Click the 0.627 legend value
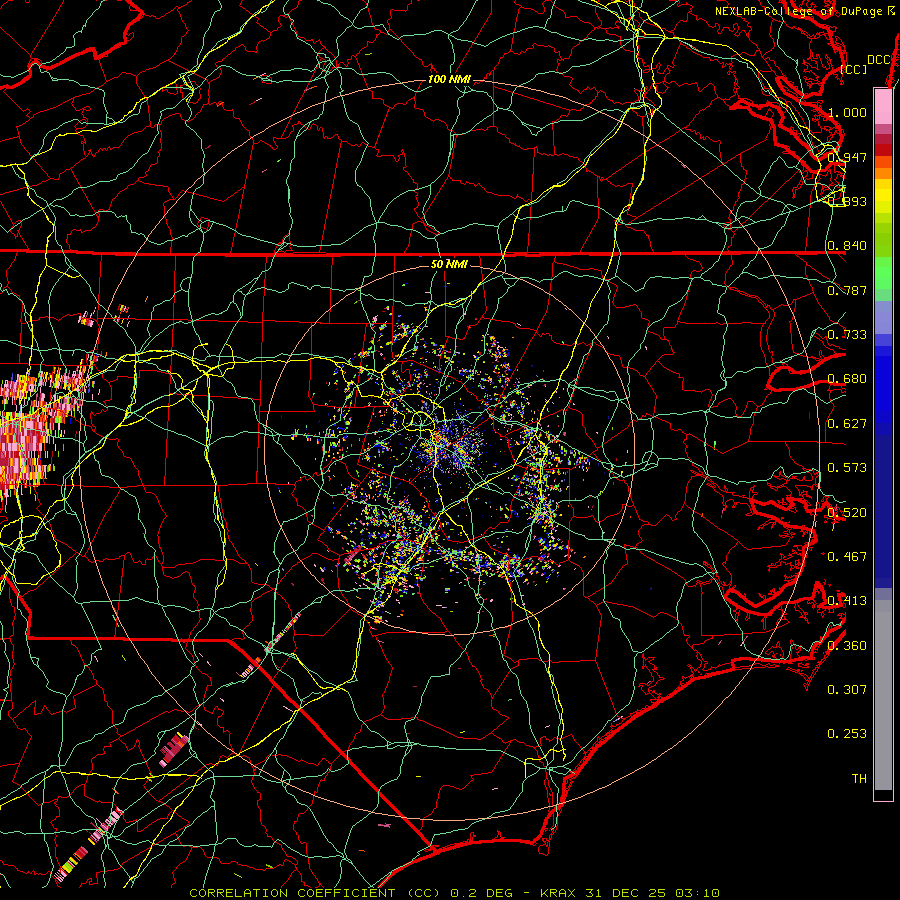The width and height of the screenshot is (900, 900). (x=847, y=424)
